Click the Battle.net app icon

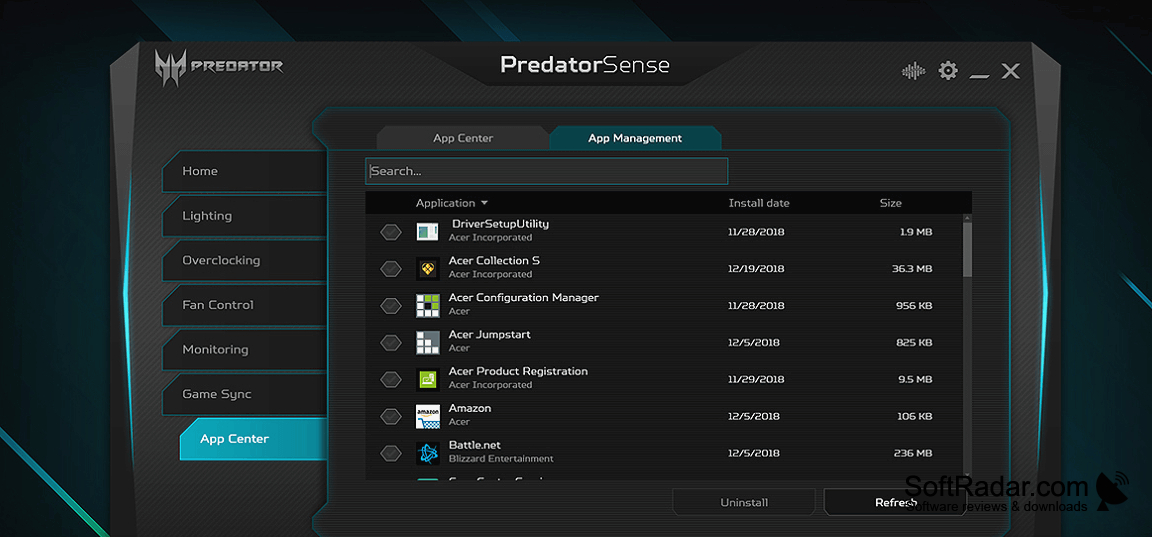point(428,453)
